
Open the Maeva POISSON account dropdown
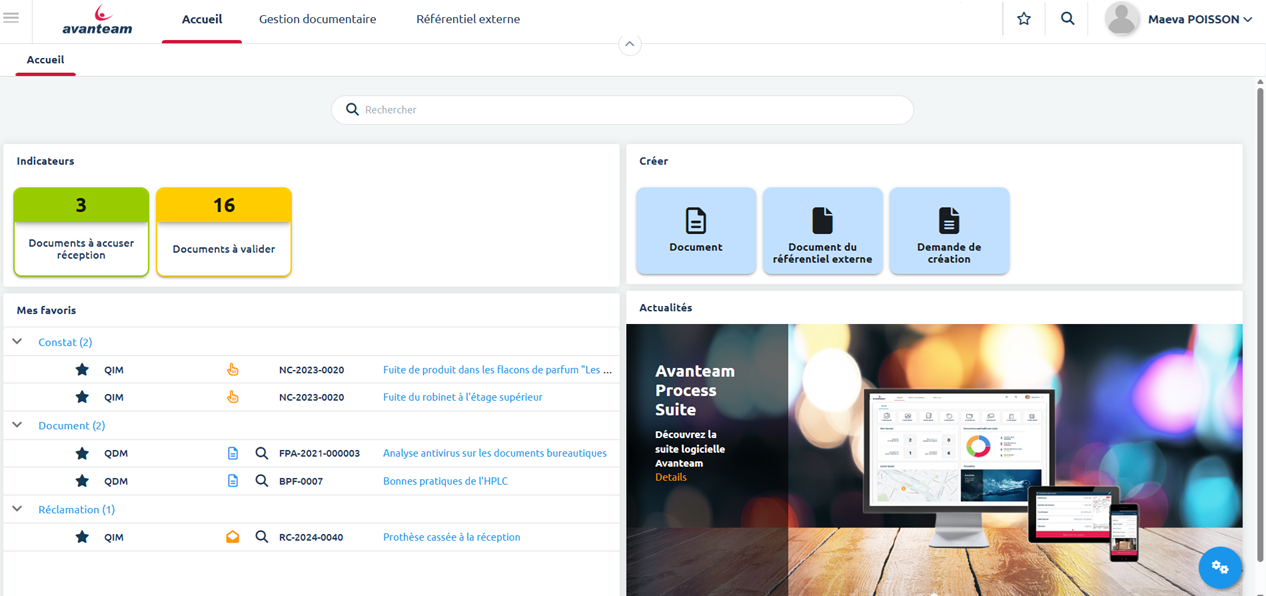[1179, 18]
